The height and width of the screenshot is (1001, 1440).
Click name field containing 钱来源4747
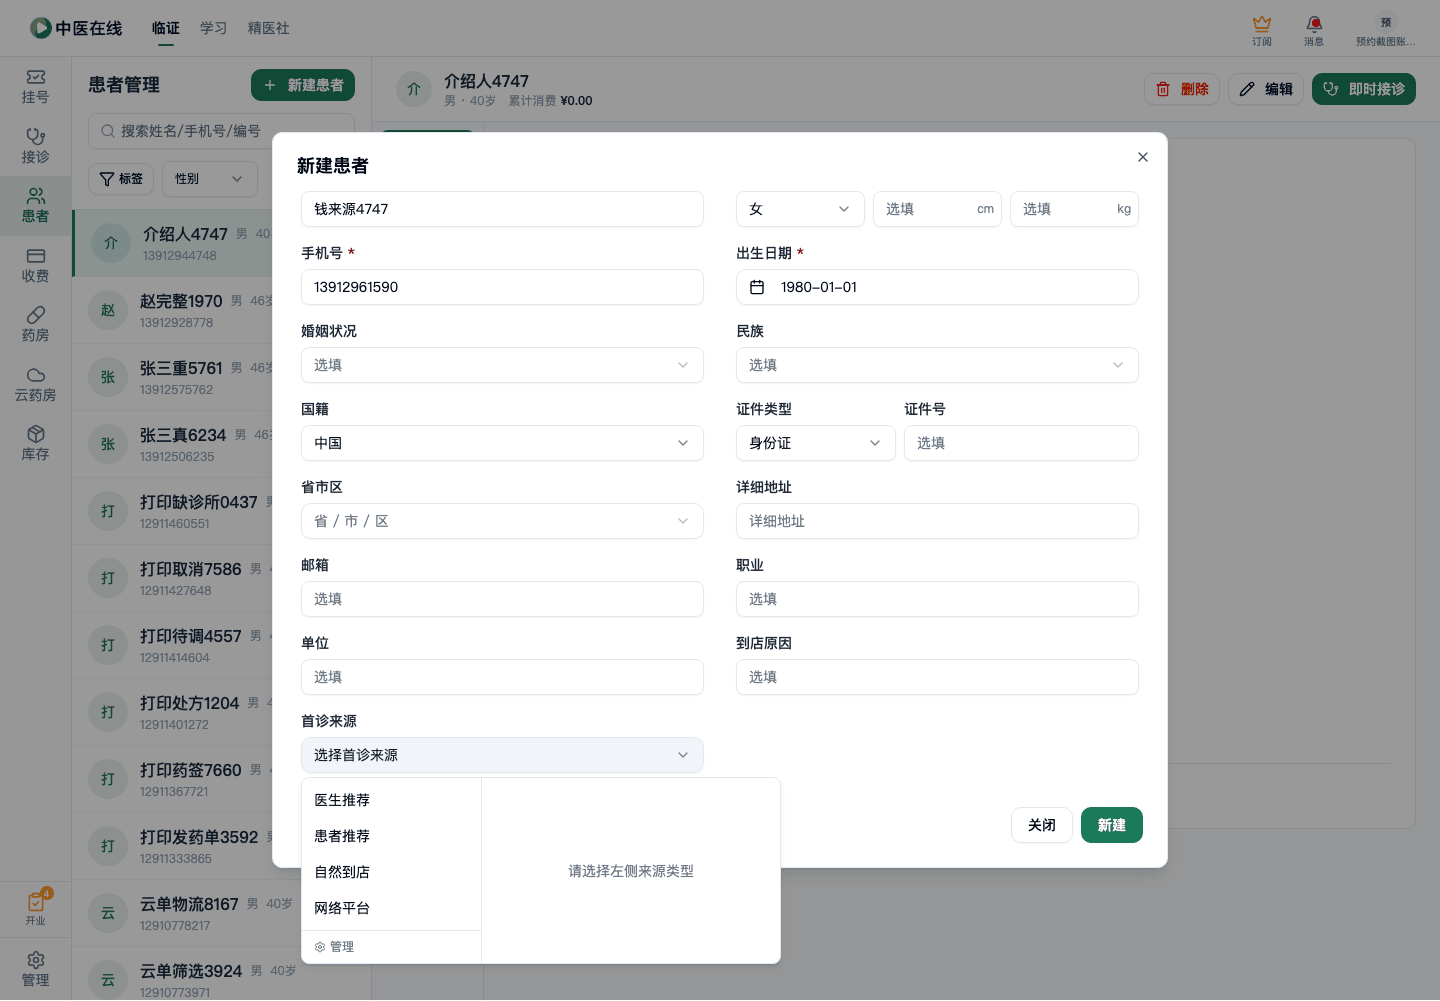click(x=502, y=209)
